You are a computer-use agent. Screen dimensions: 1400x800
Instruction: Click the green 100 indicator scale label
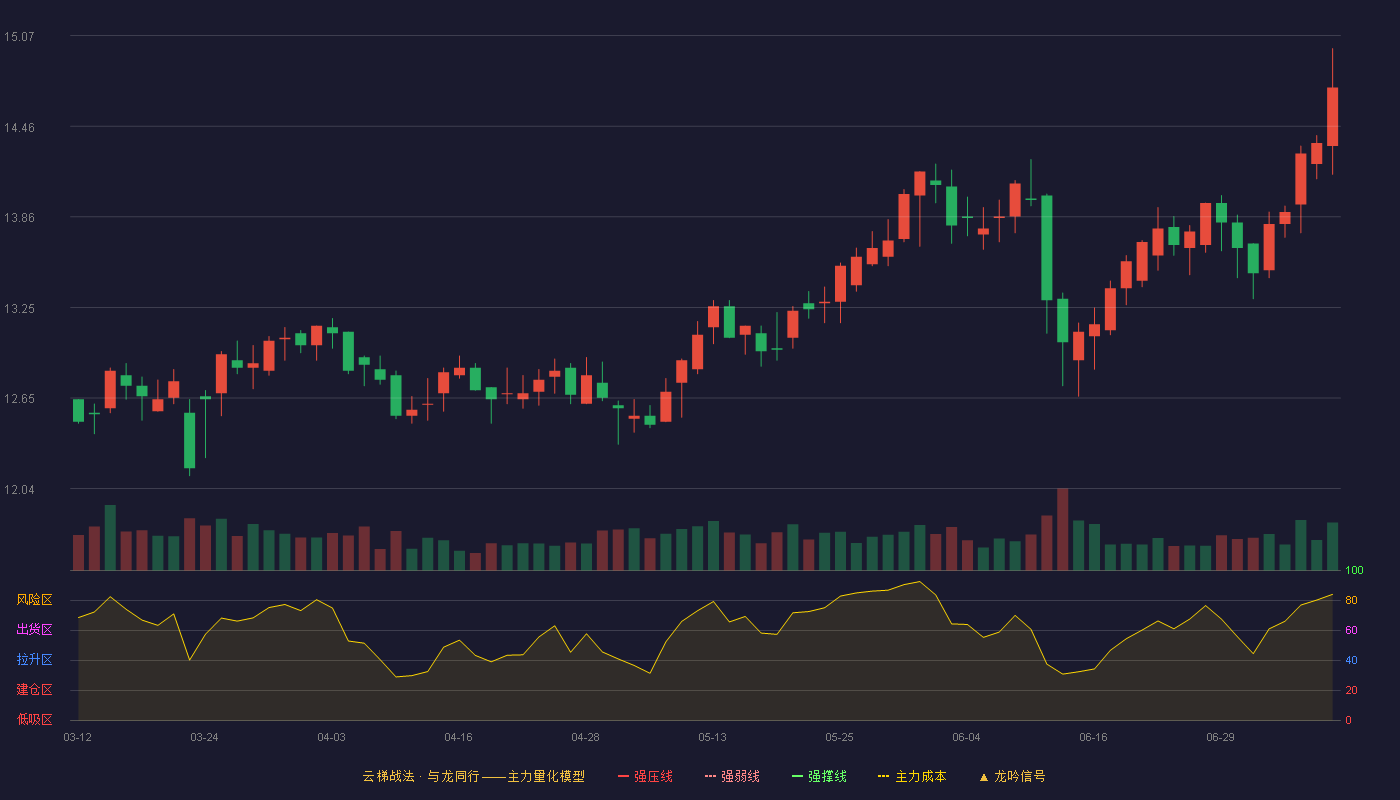[1355, 571]
